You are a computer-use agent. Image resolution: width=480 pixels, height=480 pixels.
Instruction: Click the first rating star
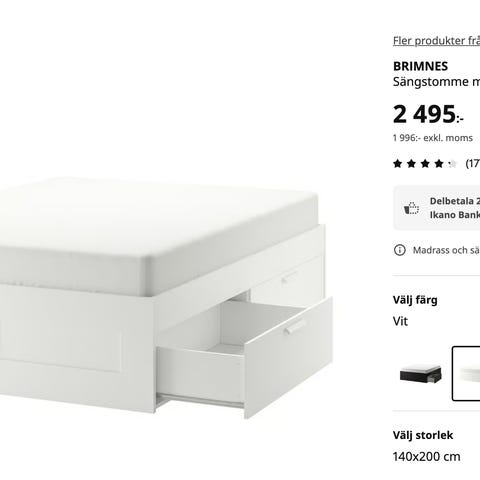tap(397, 164)
